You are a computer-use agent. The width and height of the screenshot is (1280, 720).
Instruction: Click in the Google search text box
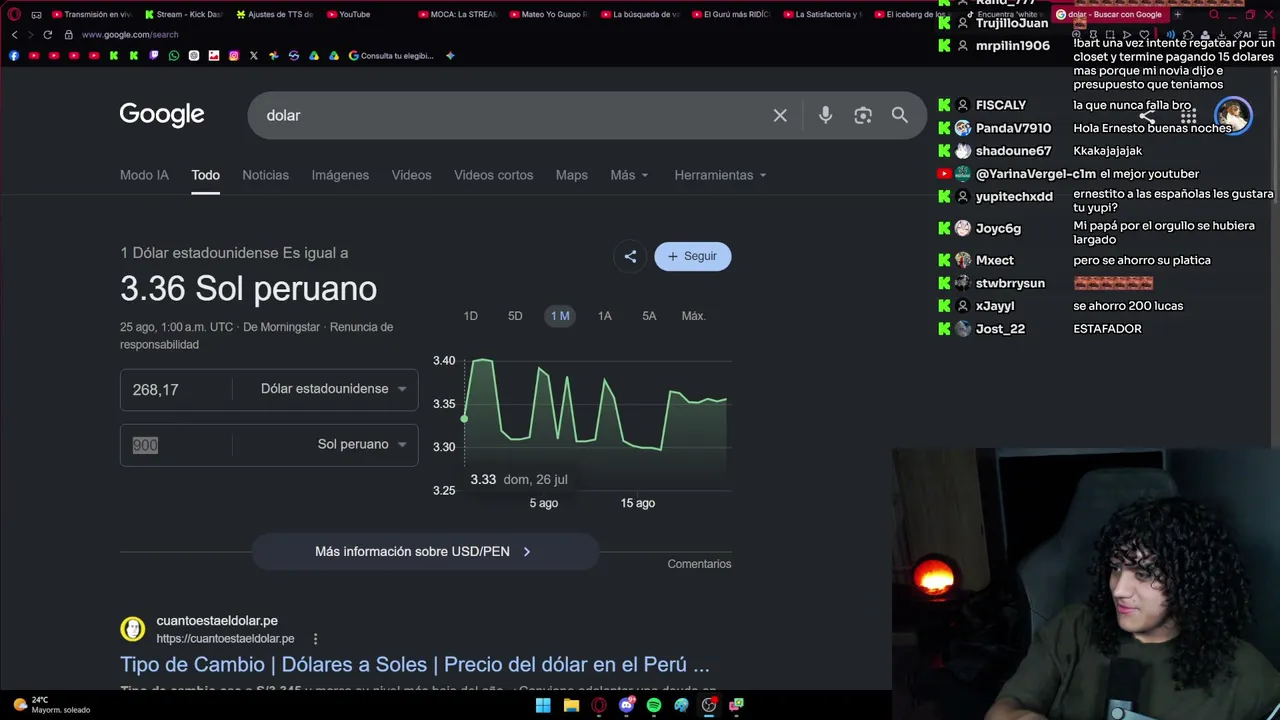pyautogui.click(x=510, y=115)
